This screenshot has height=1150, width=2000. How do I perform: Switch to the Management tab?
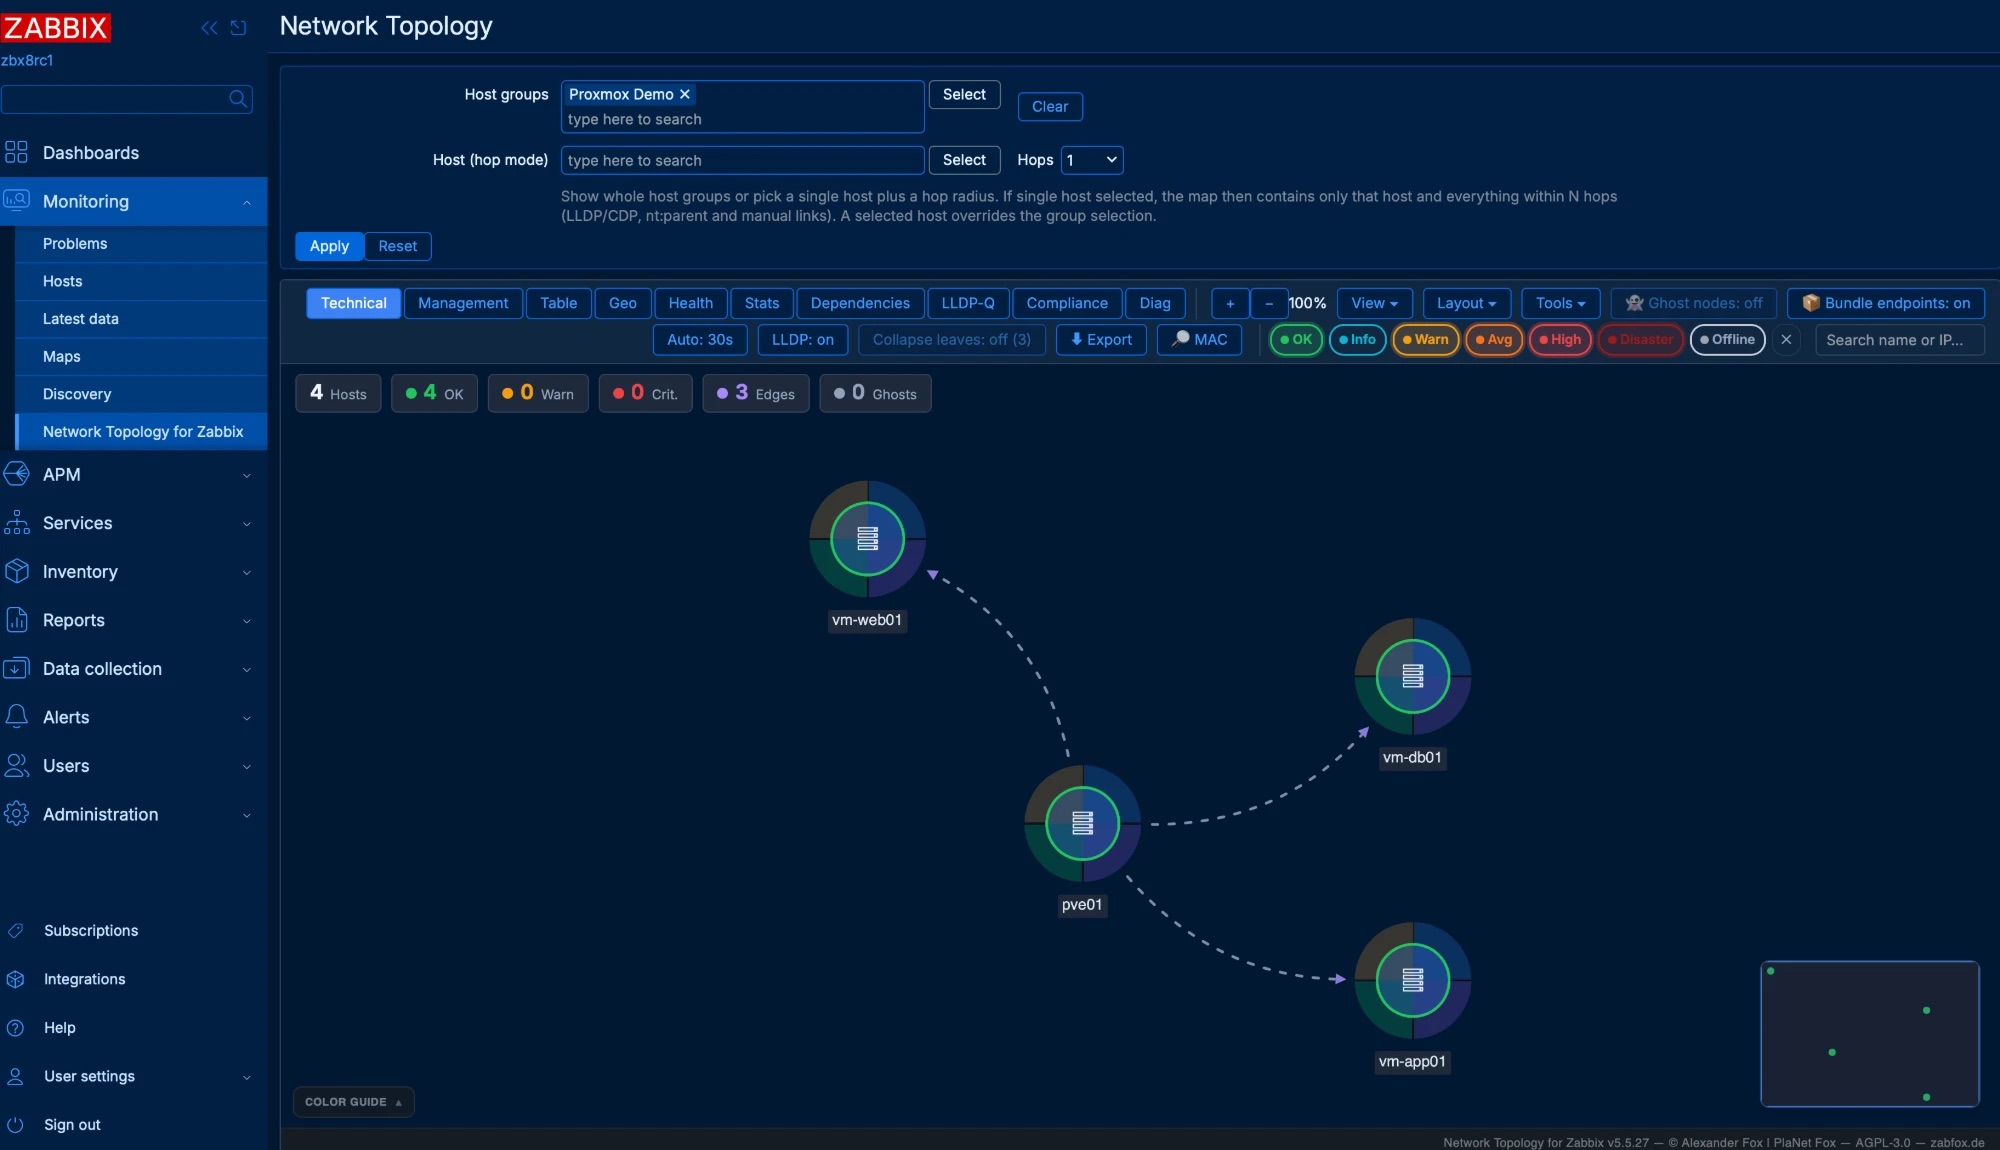(462, 304)
